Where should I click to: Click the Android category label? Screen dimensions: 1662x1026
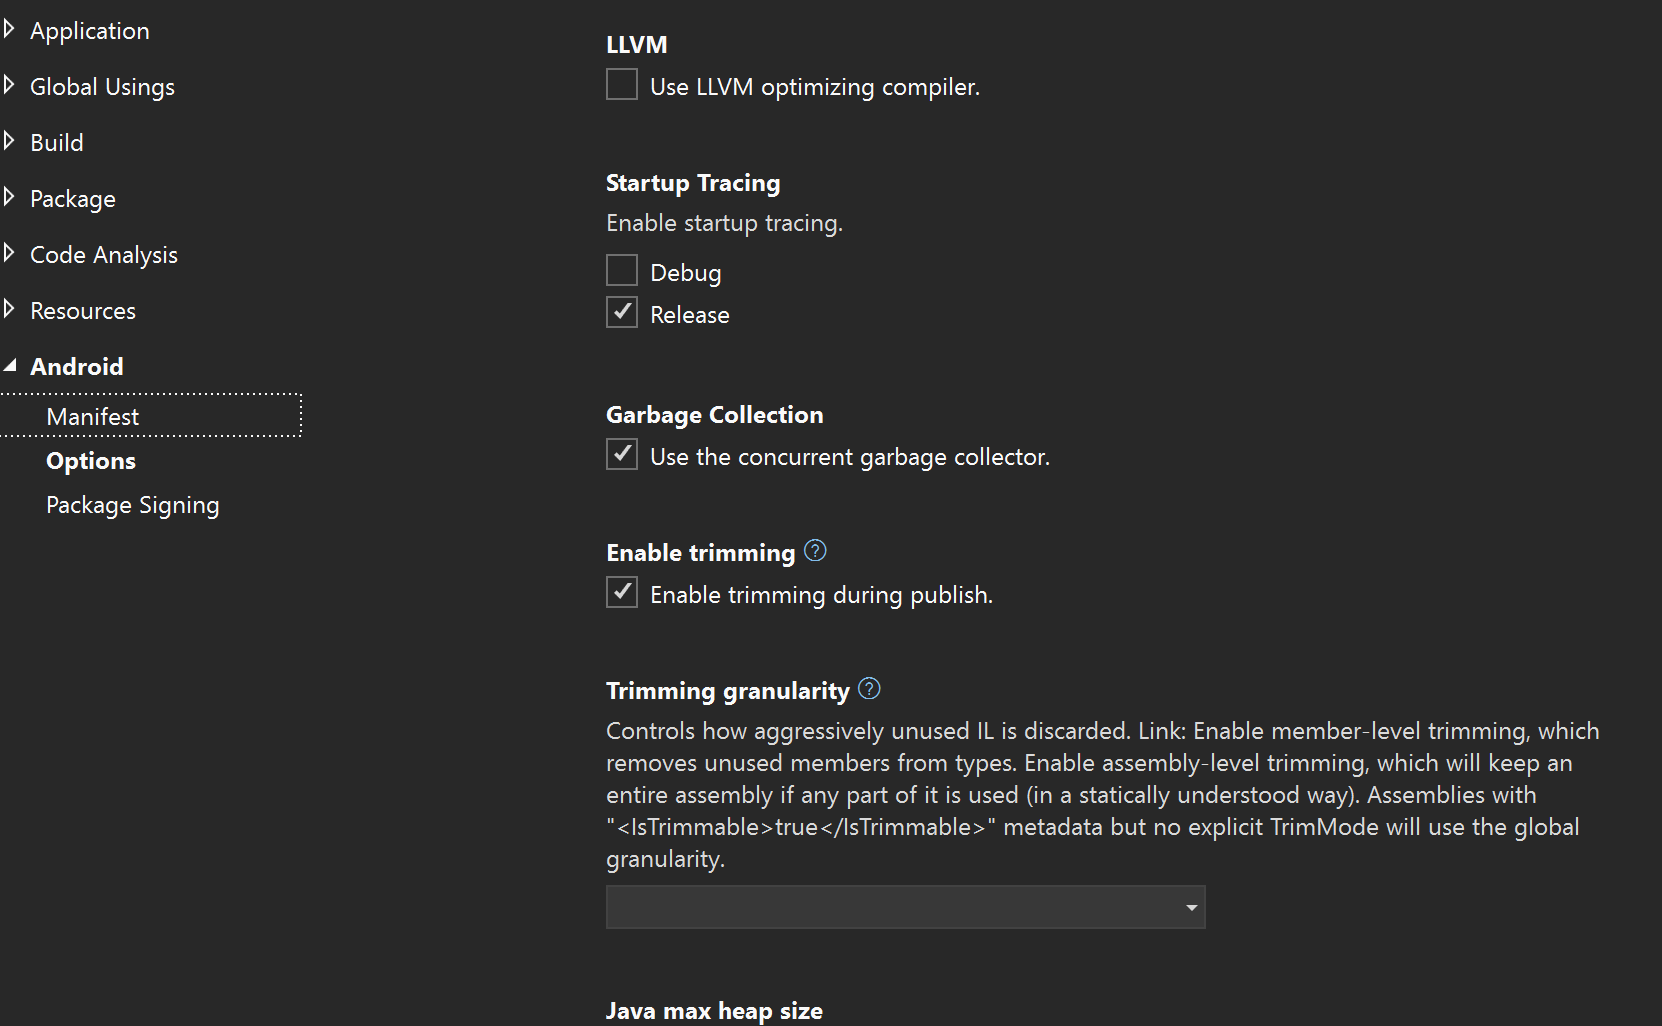pos(77,367)
